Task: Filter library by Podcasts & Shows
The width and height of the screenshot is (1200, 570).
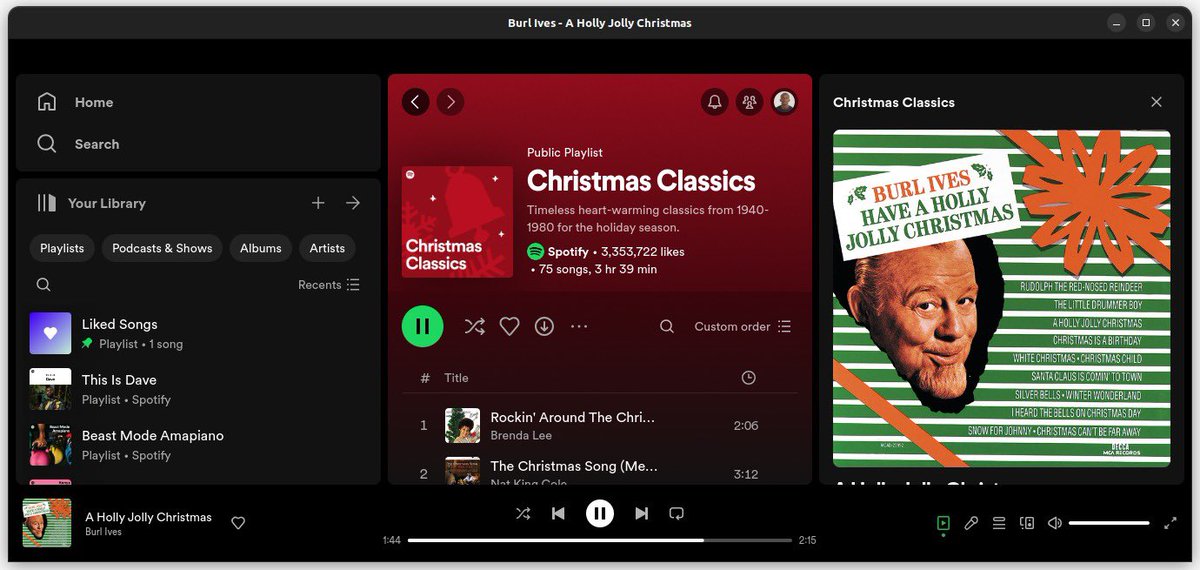Action: [162, 248]
